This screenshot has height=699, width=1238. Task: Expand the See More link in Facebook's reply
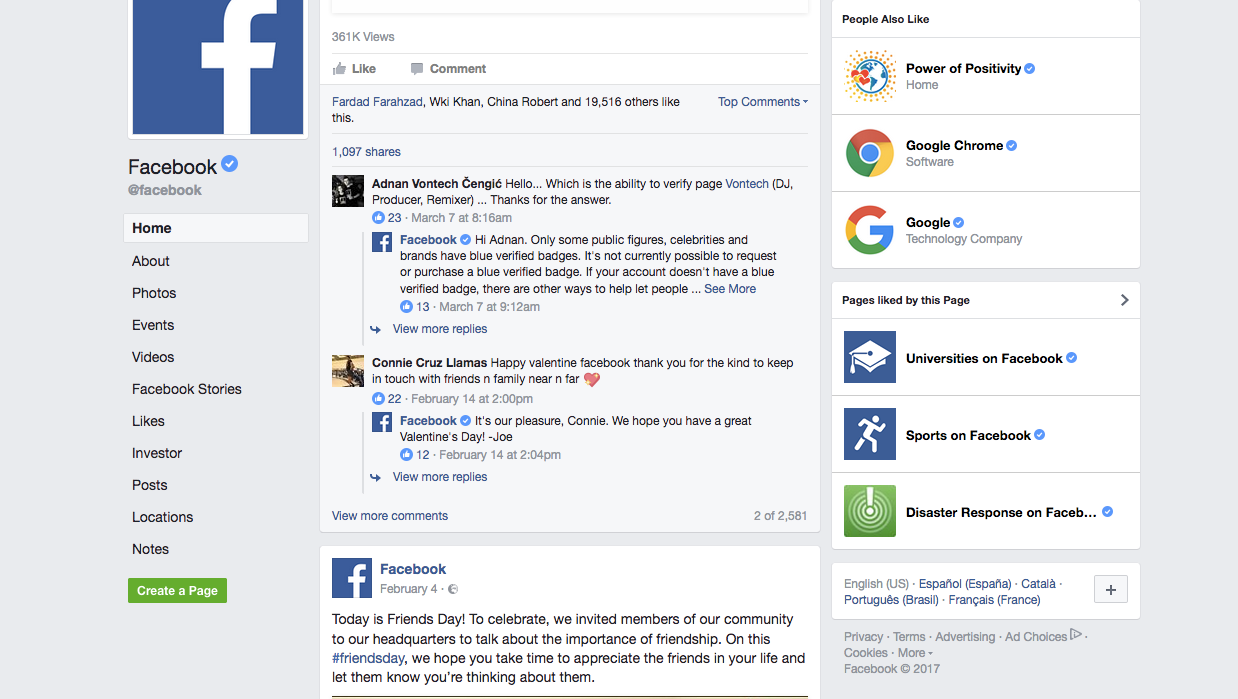[730, 289]
